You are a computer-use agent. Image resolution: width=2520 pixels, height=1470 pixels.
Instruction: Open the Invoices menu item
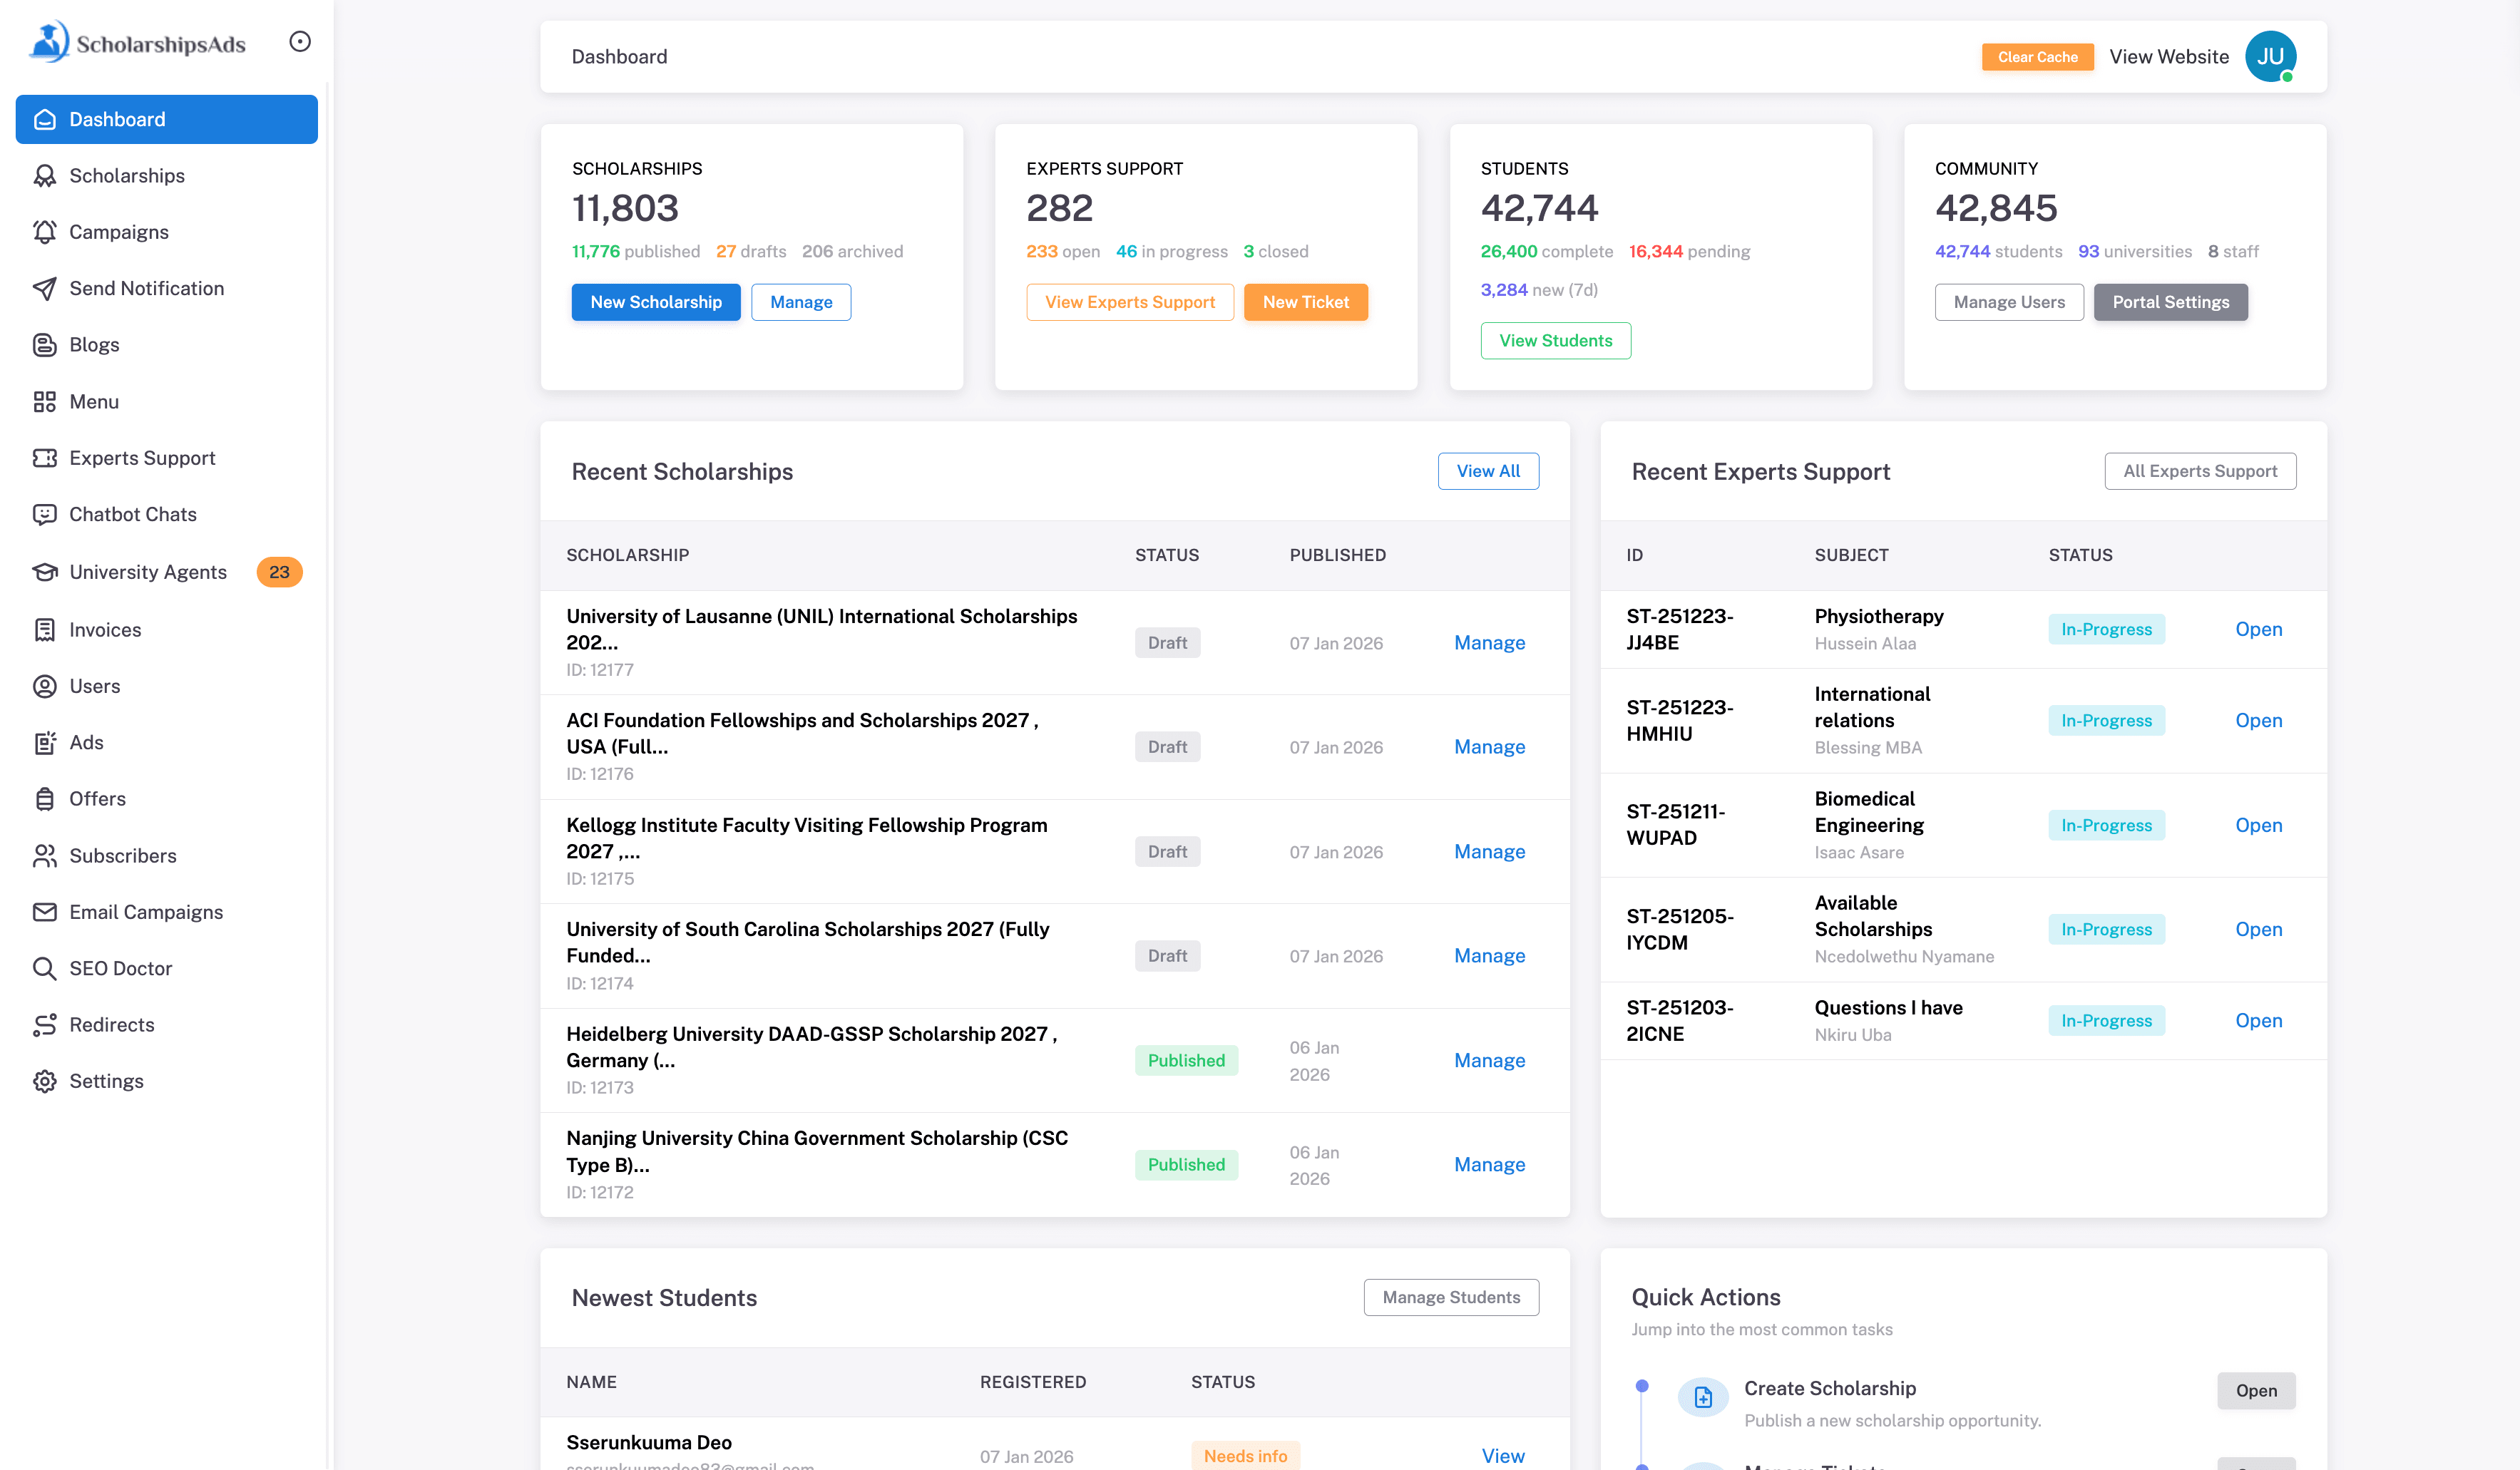(105, 630)
